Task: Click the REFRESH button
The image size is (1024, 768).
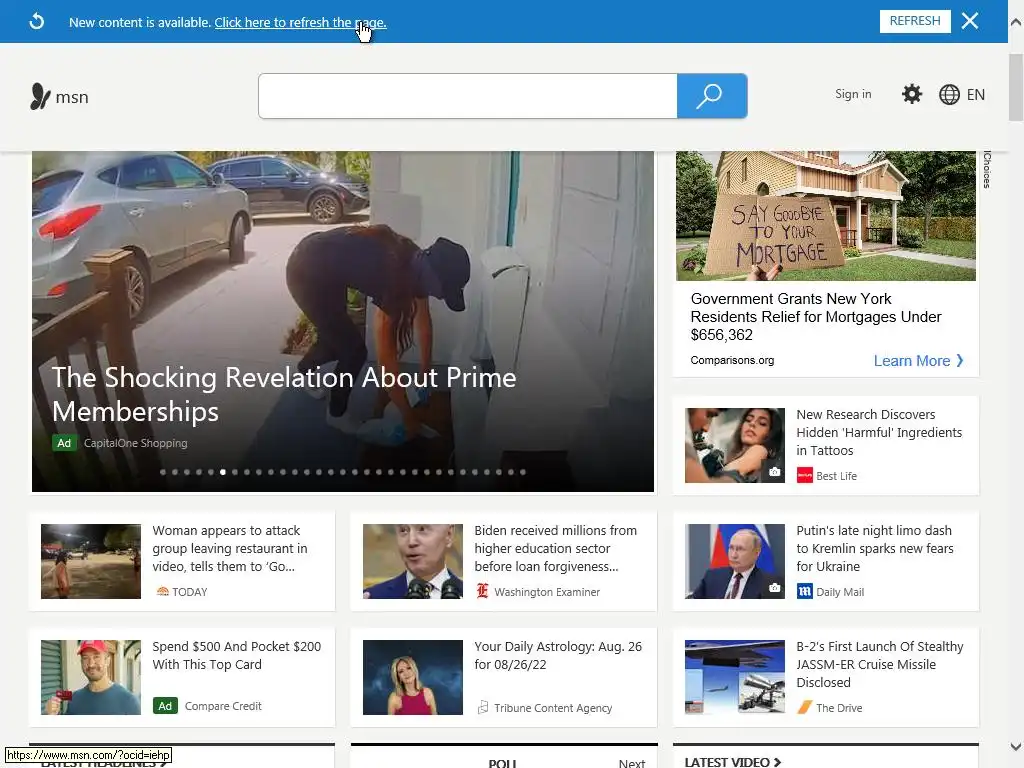Action: (915, 21)
